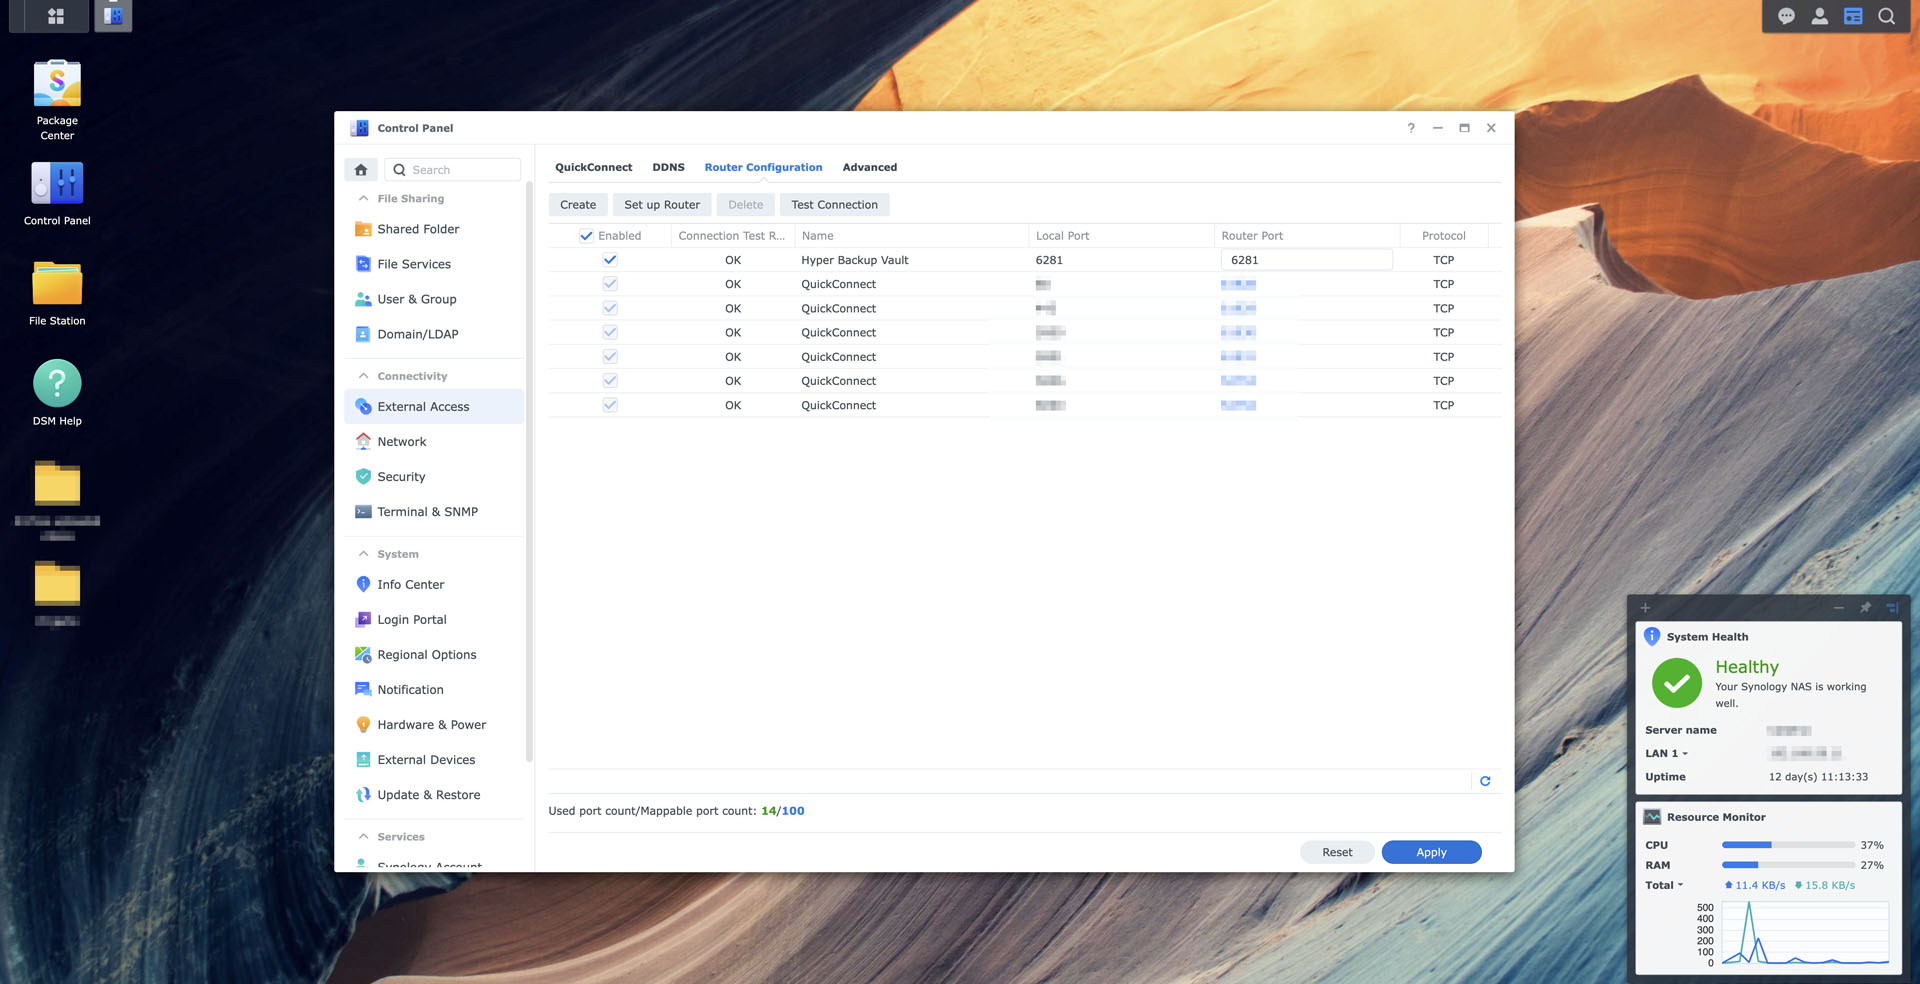Screen dimensions: 1920x984
Task: Click the Test Connection button
Action: 835,205
